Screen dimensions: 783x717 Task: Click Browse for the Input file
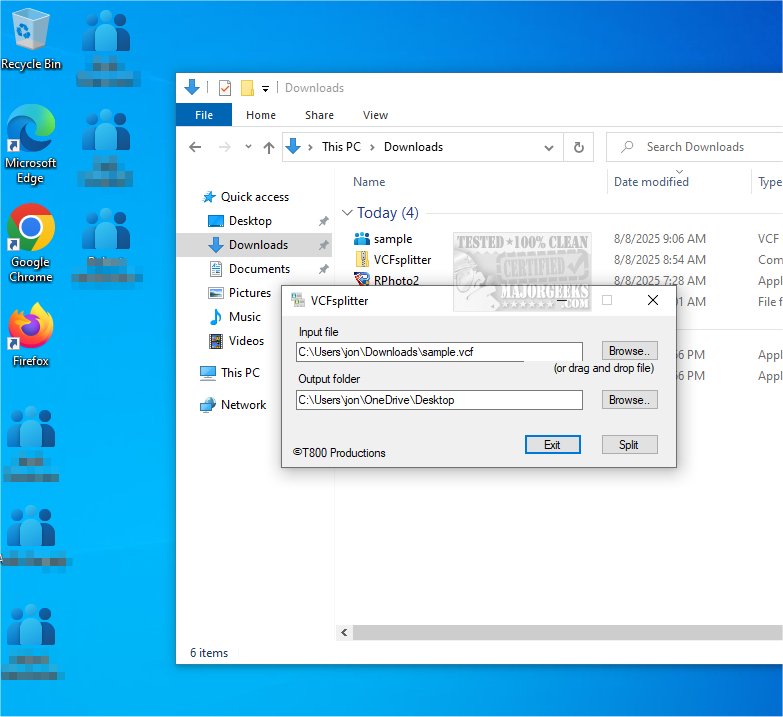coord(629,351)
